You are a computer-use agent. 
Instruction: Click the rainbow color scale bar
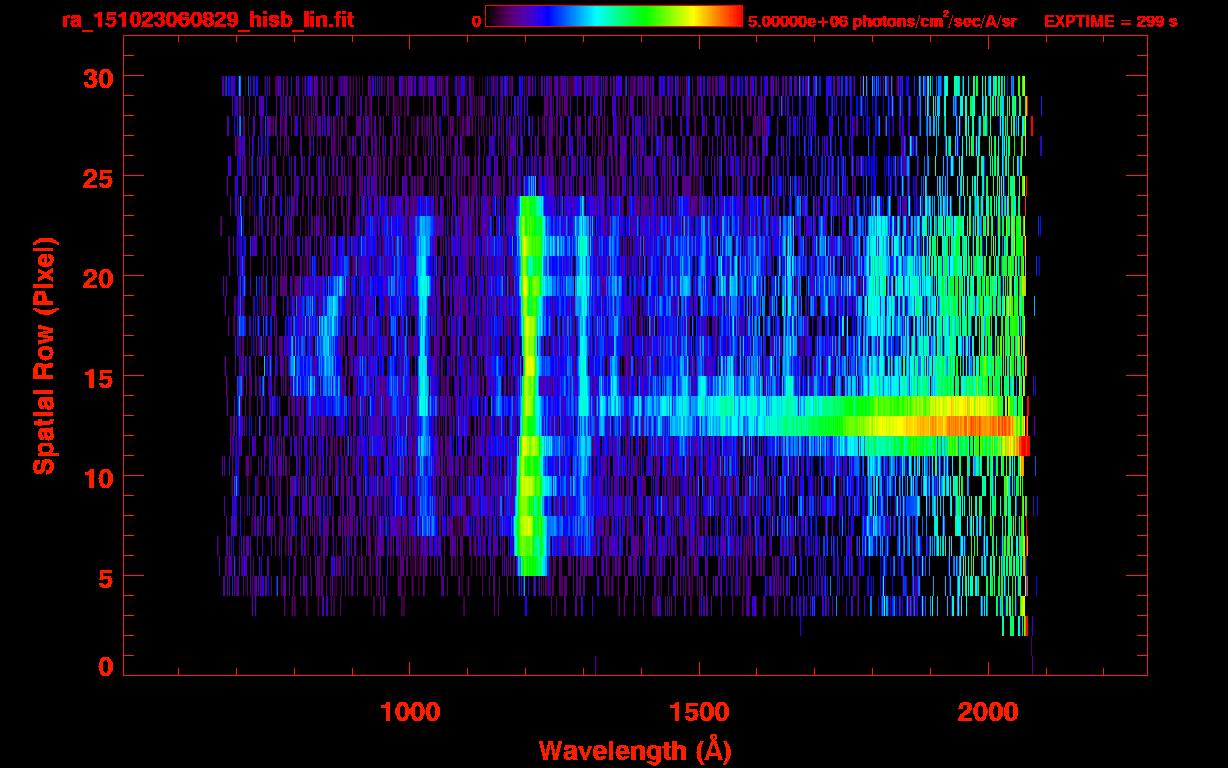614,16
